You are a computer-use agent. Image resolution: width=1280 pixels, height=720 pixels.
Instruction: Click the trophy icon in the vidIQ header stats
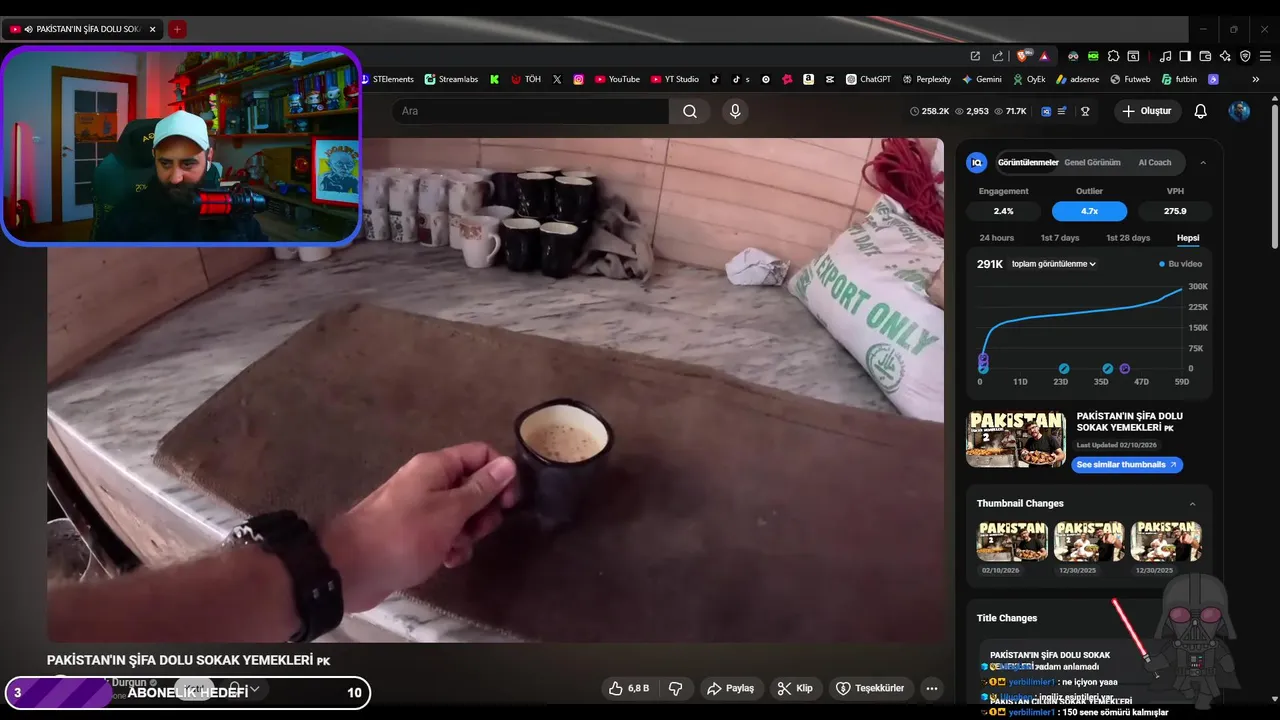tap(1085, 111)
